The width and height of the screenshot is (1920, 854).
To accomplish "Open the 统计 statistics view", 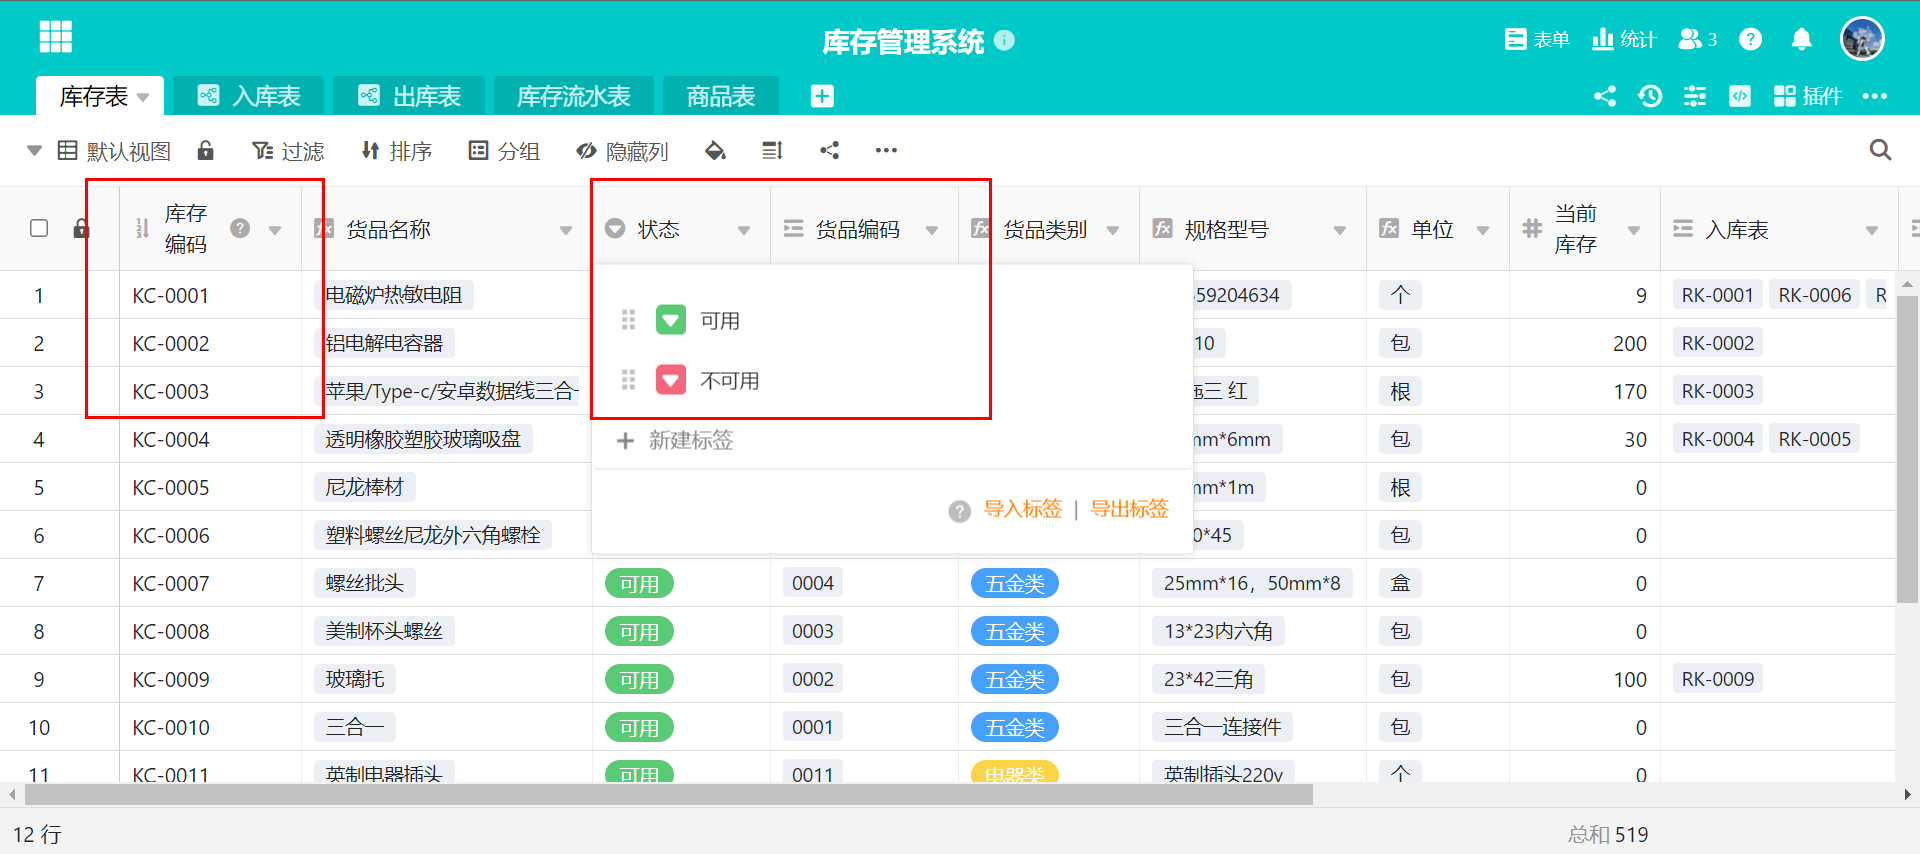I will (x=1624, y=39).
